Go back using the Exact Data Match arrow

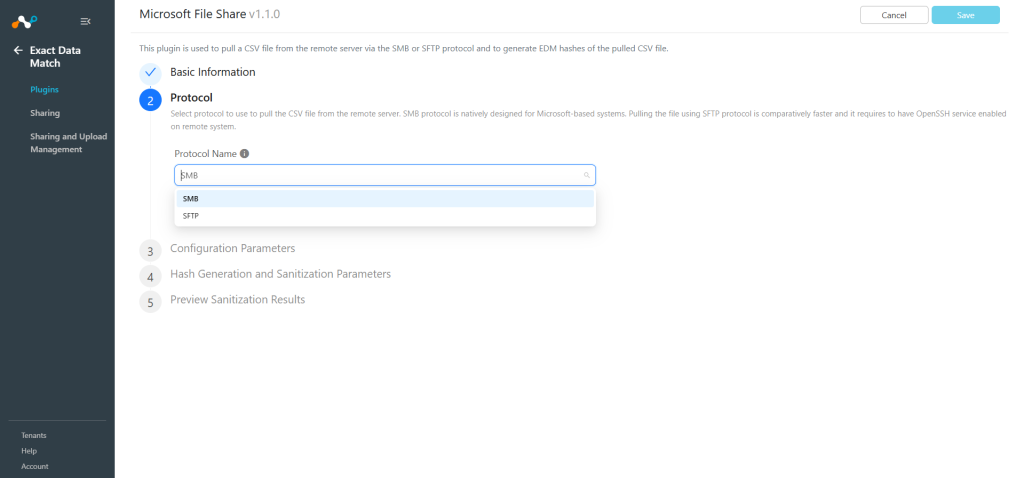18,50
